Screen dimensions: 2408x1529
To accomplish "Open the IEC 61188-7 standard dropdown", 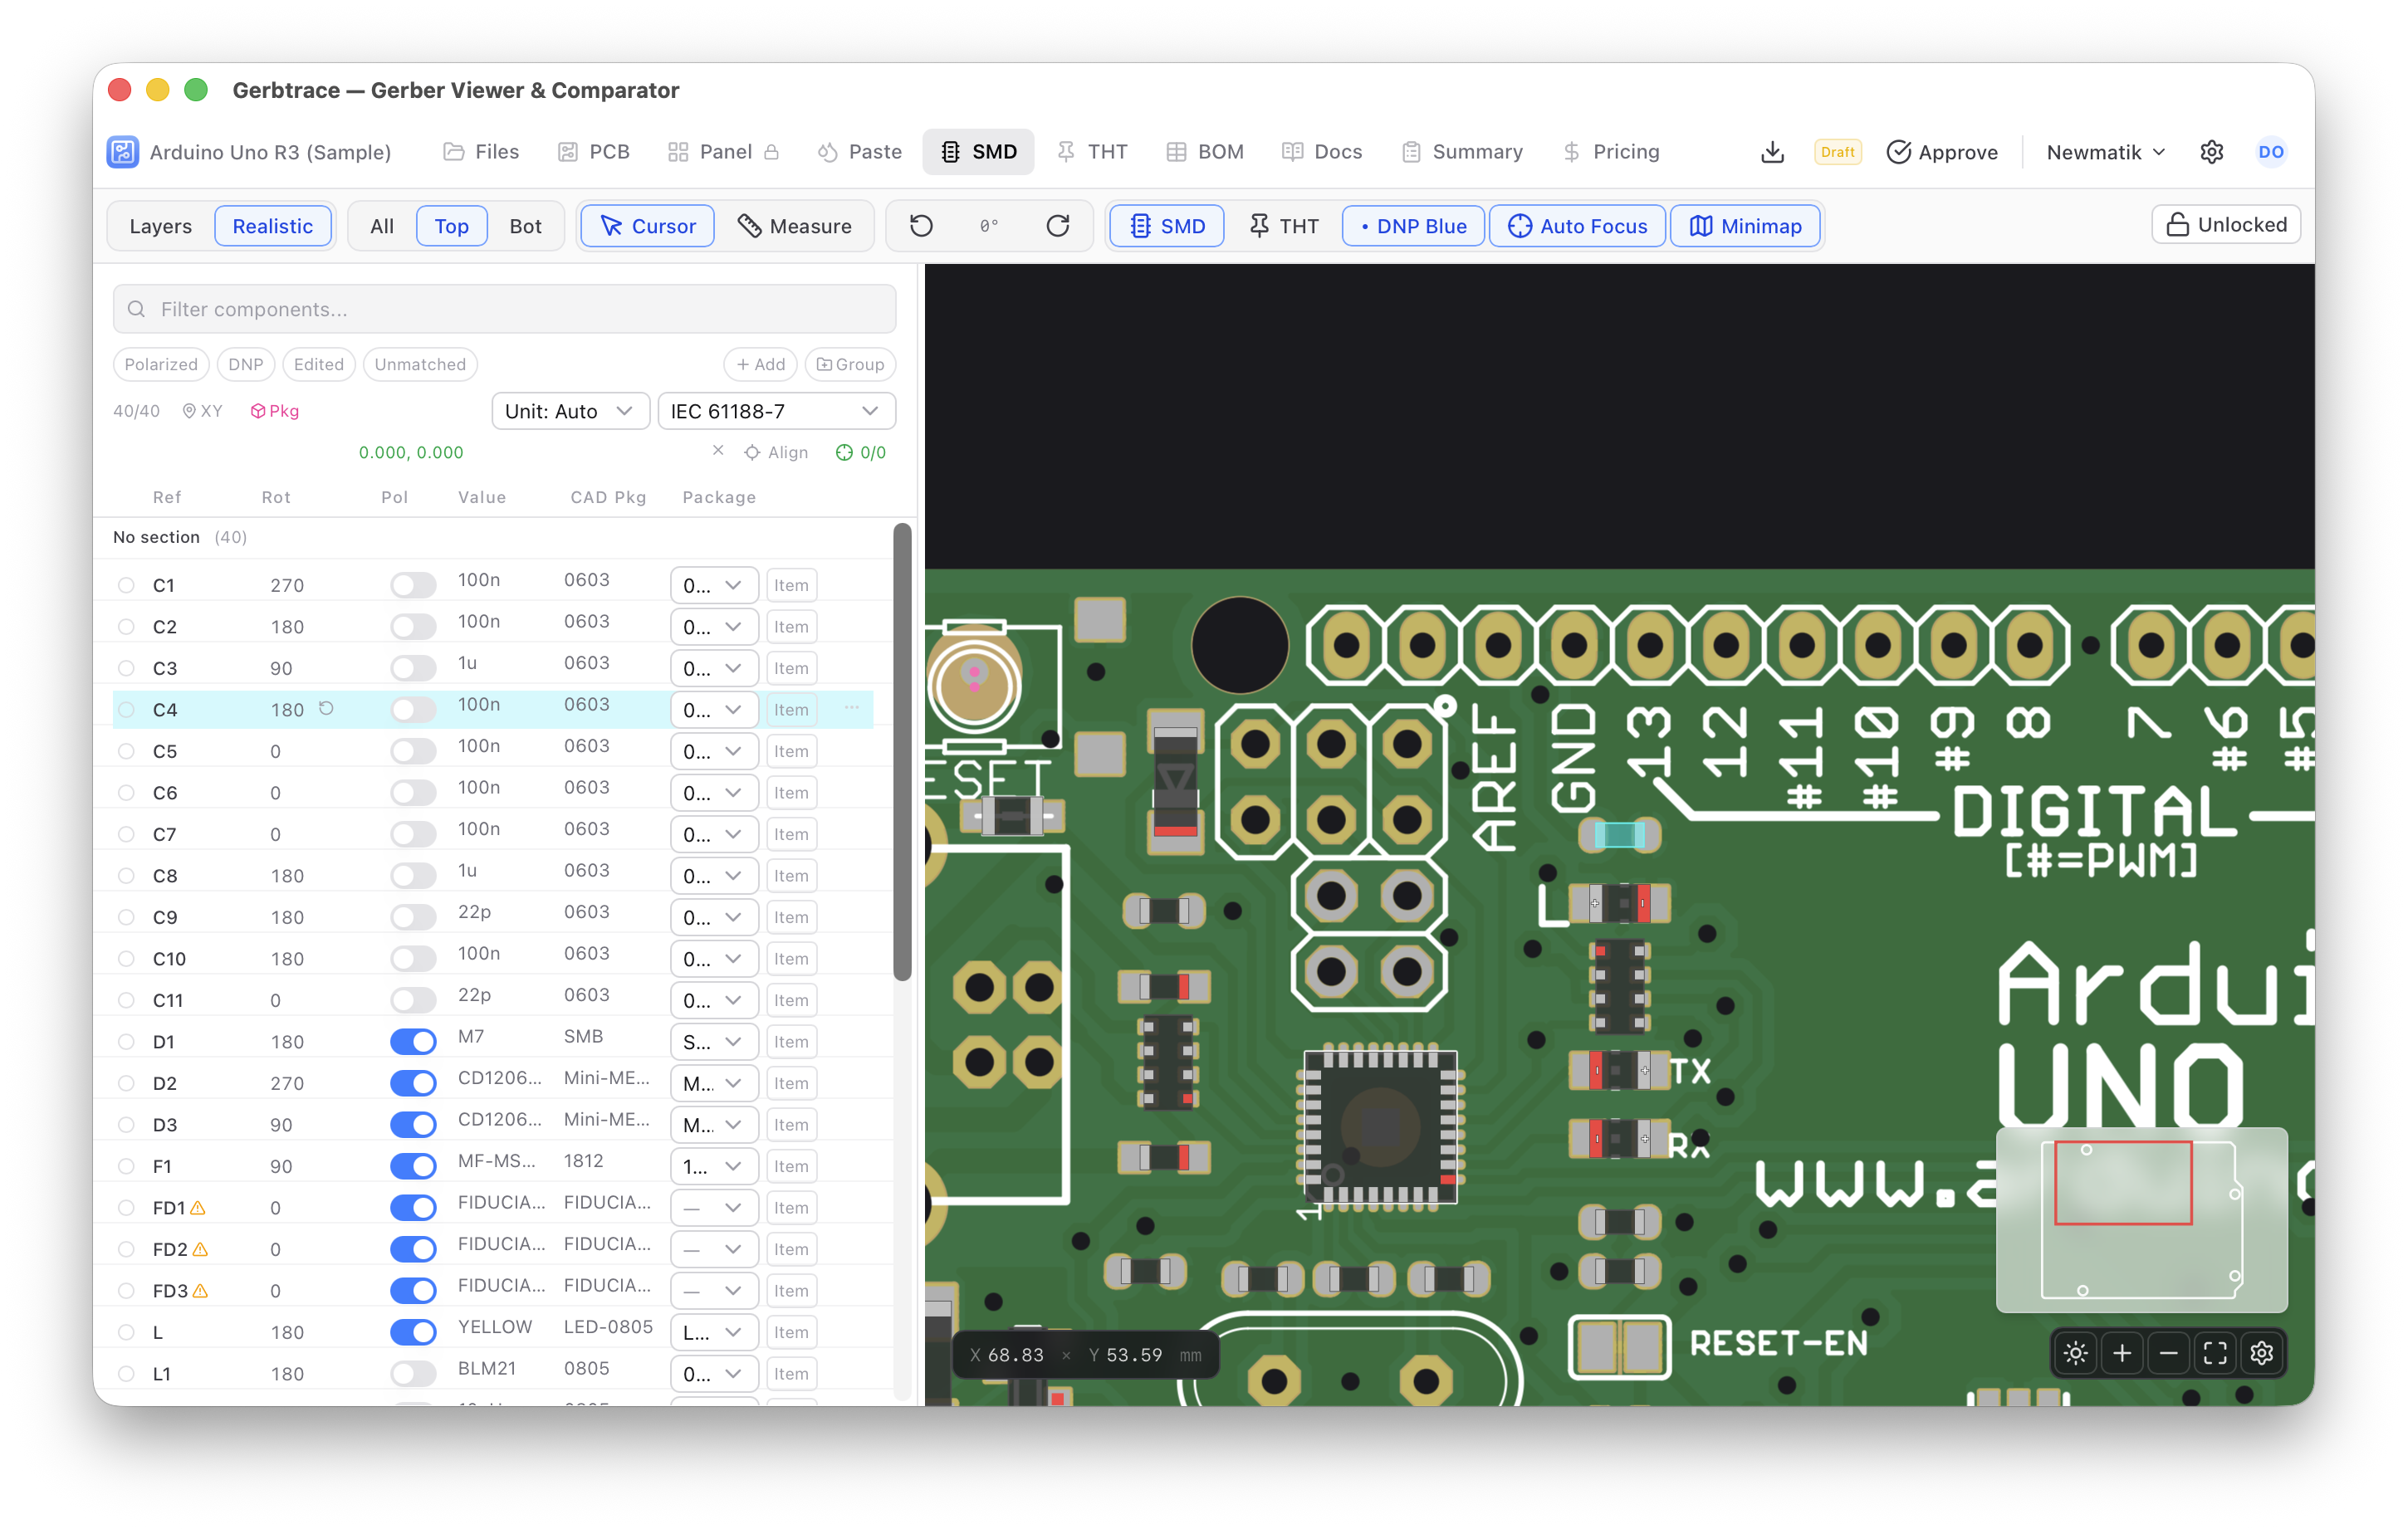I will [x=776, y=411].
